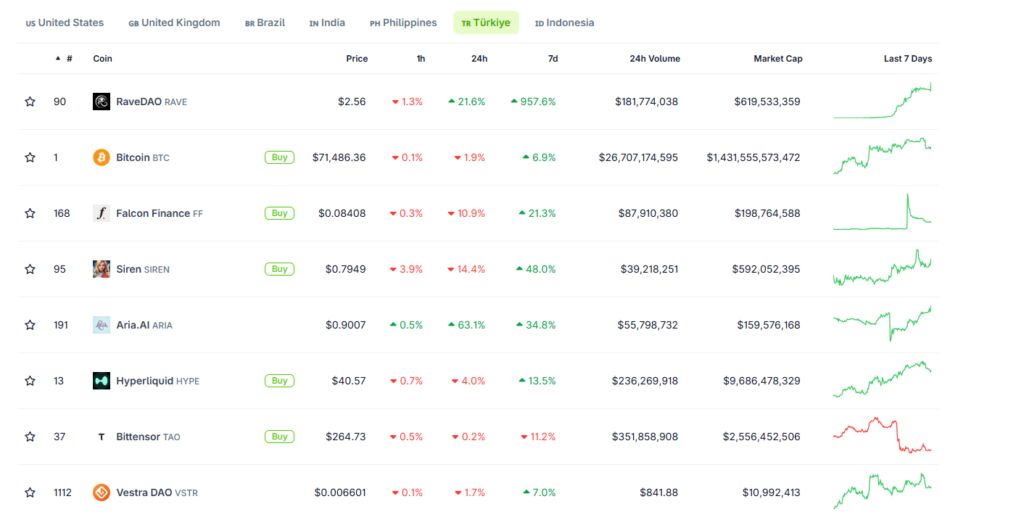1024x520 pixels.
Task: Star Hyperliquid to add to watchlist
Action: pyautogui.click(x=30, y=381)
